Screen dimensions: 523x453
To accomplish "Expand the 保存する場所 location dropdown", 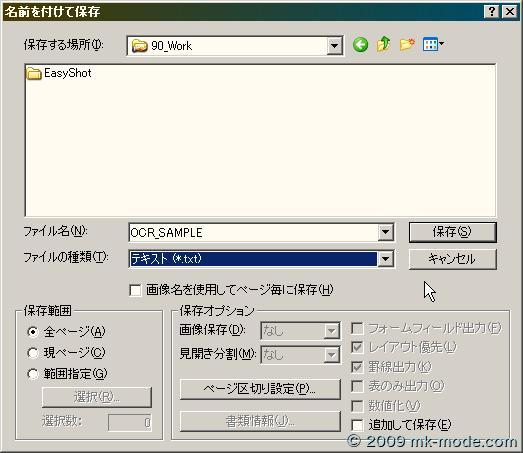I will pos(335,46).
